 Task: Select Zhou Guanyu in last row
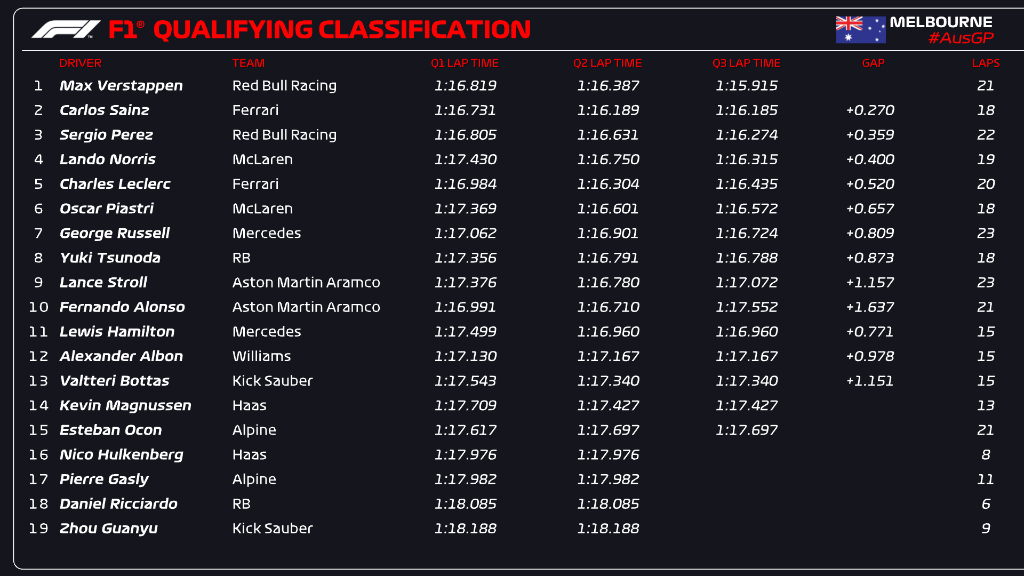(108, 528)
